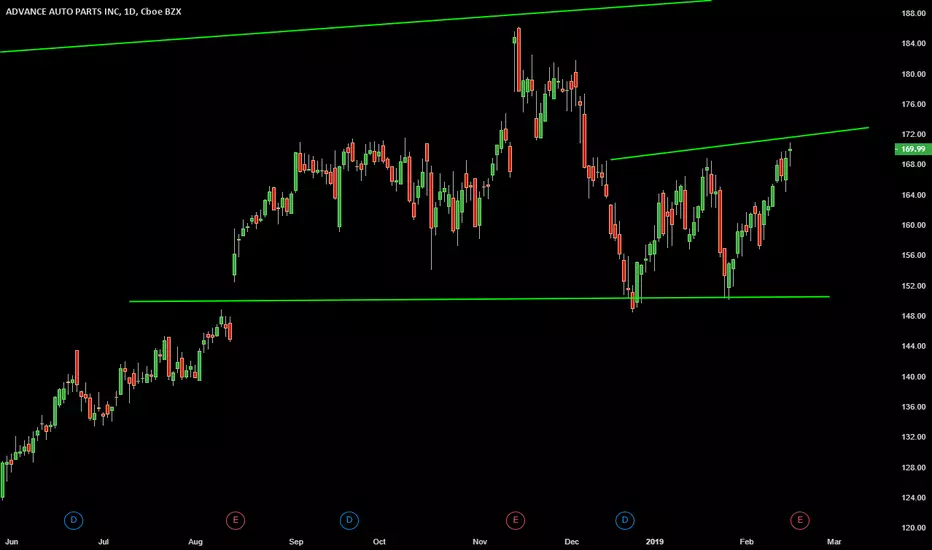Viewport: 932px width, 550px height.
Task: Click the dividend marker between Dec and 2019
Action: point(625,520)
